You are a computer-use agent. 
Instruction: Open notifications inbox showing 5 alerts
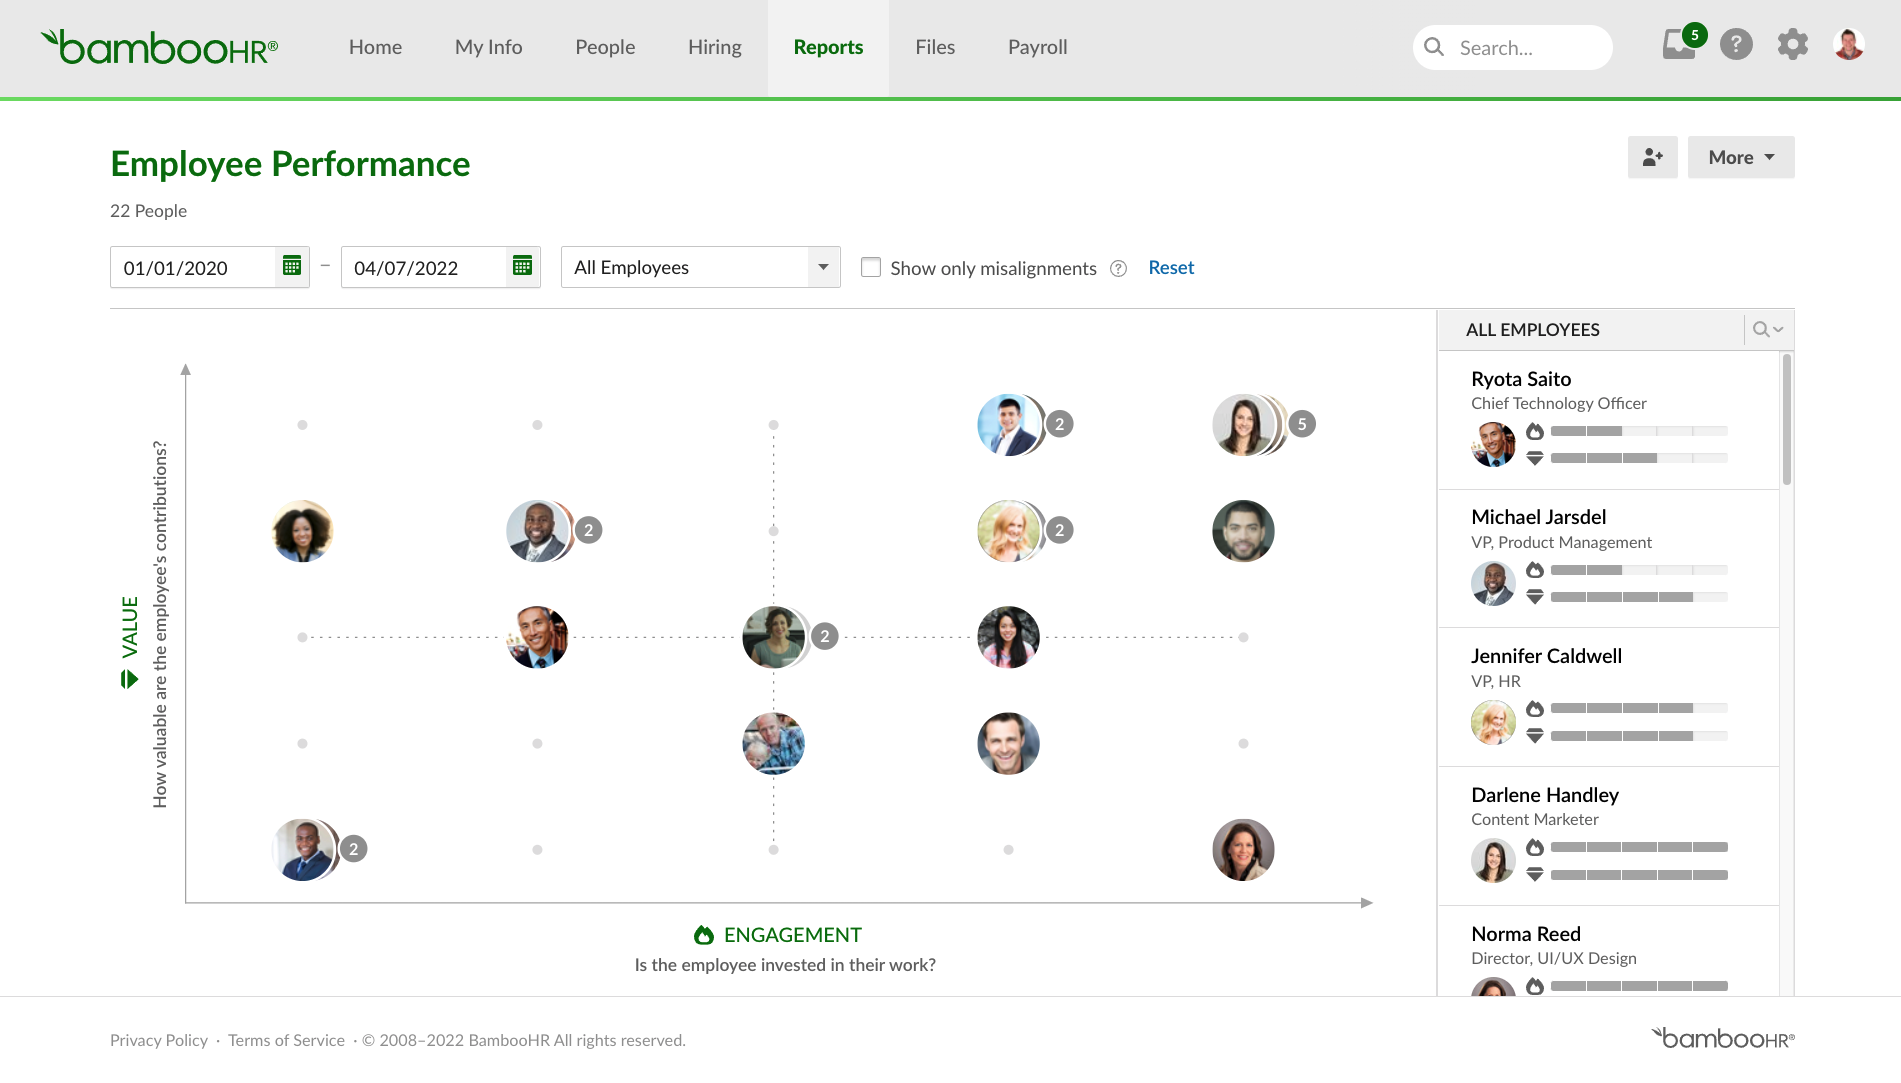1679,44
